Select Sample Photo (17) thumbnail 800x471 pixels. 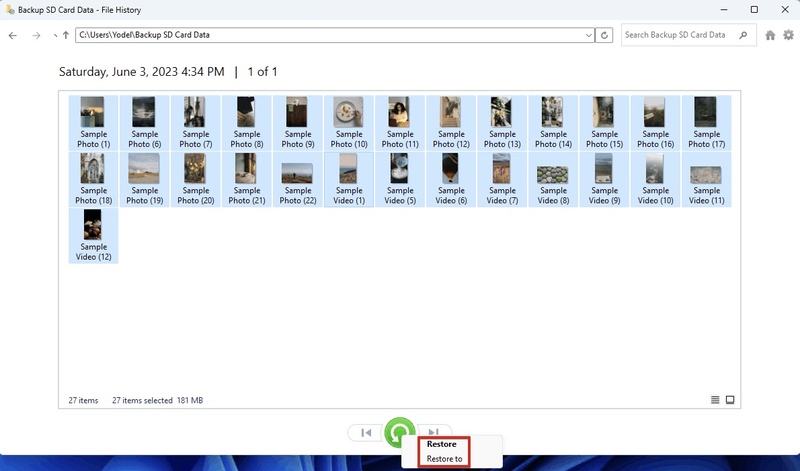tap(707, 122)
